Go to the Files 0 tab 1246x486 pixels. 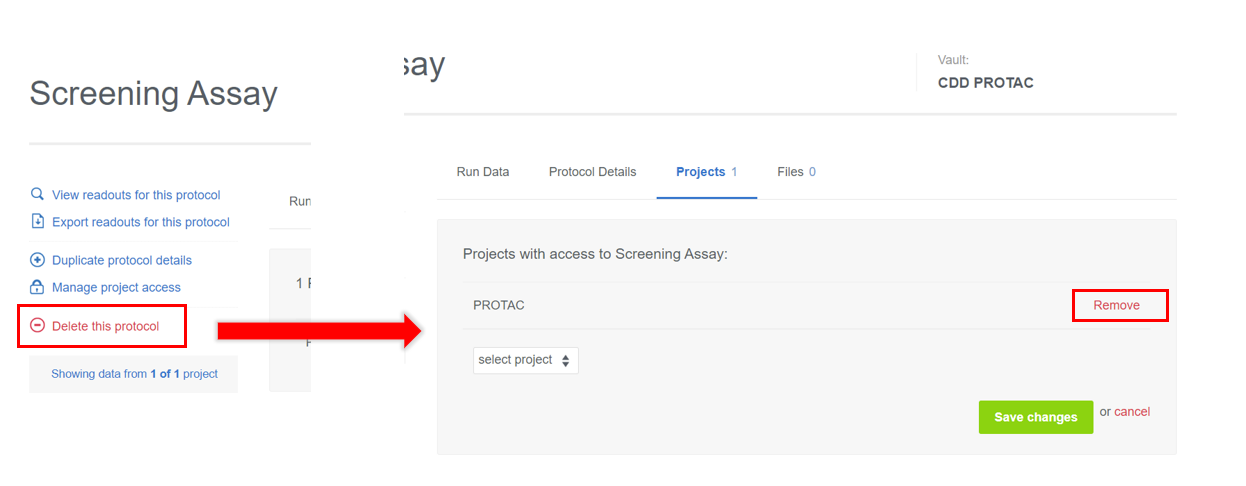(796, 172)
